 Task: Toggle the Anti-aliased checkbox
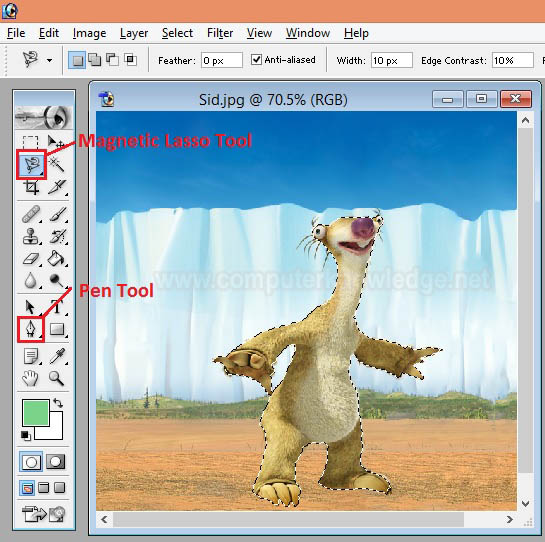click(x=256, y=59)
